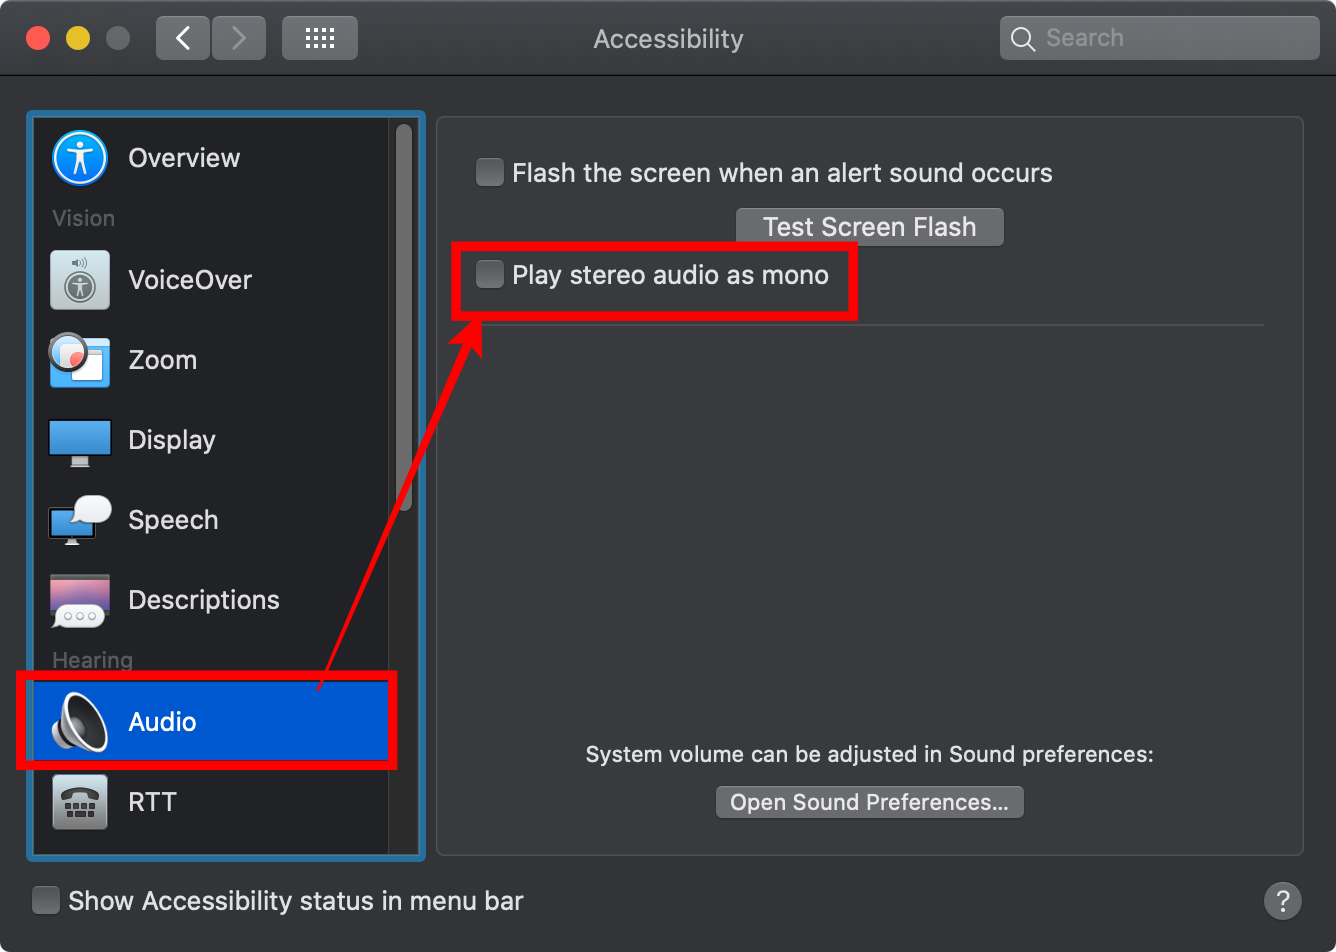Go back with the left chevron
This screenshot has height=952, width=1336.
(183, 38)
